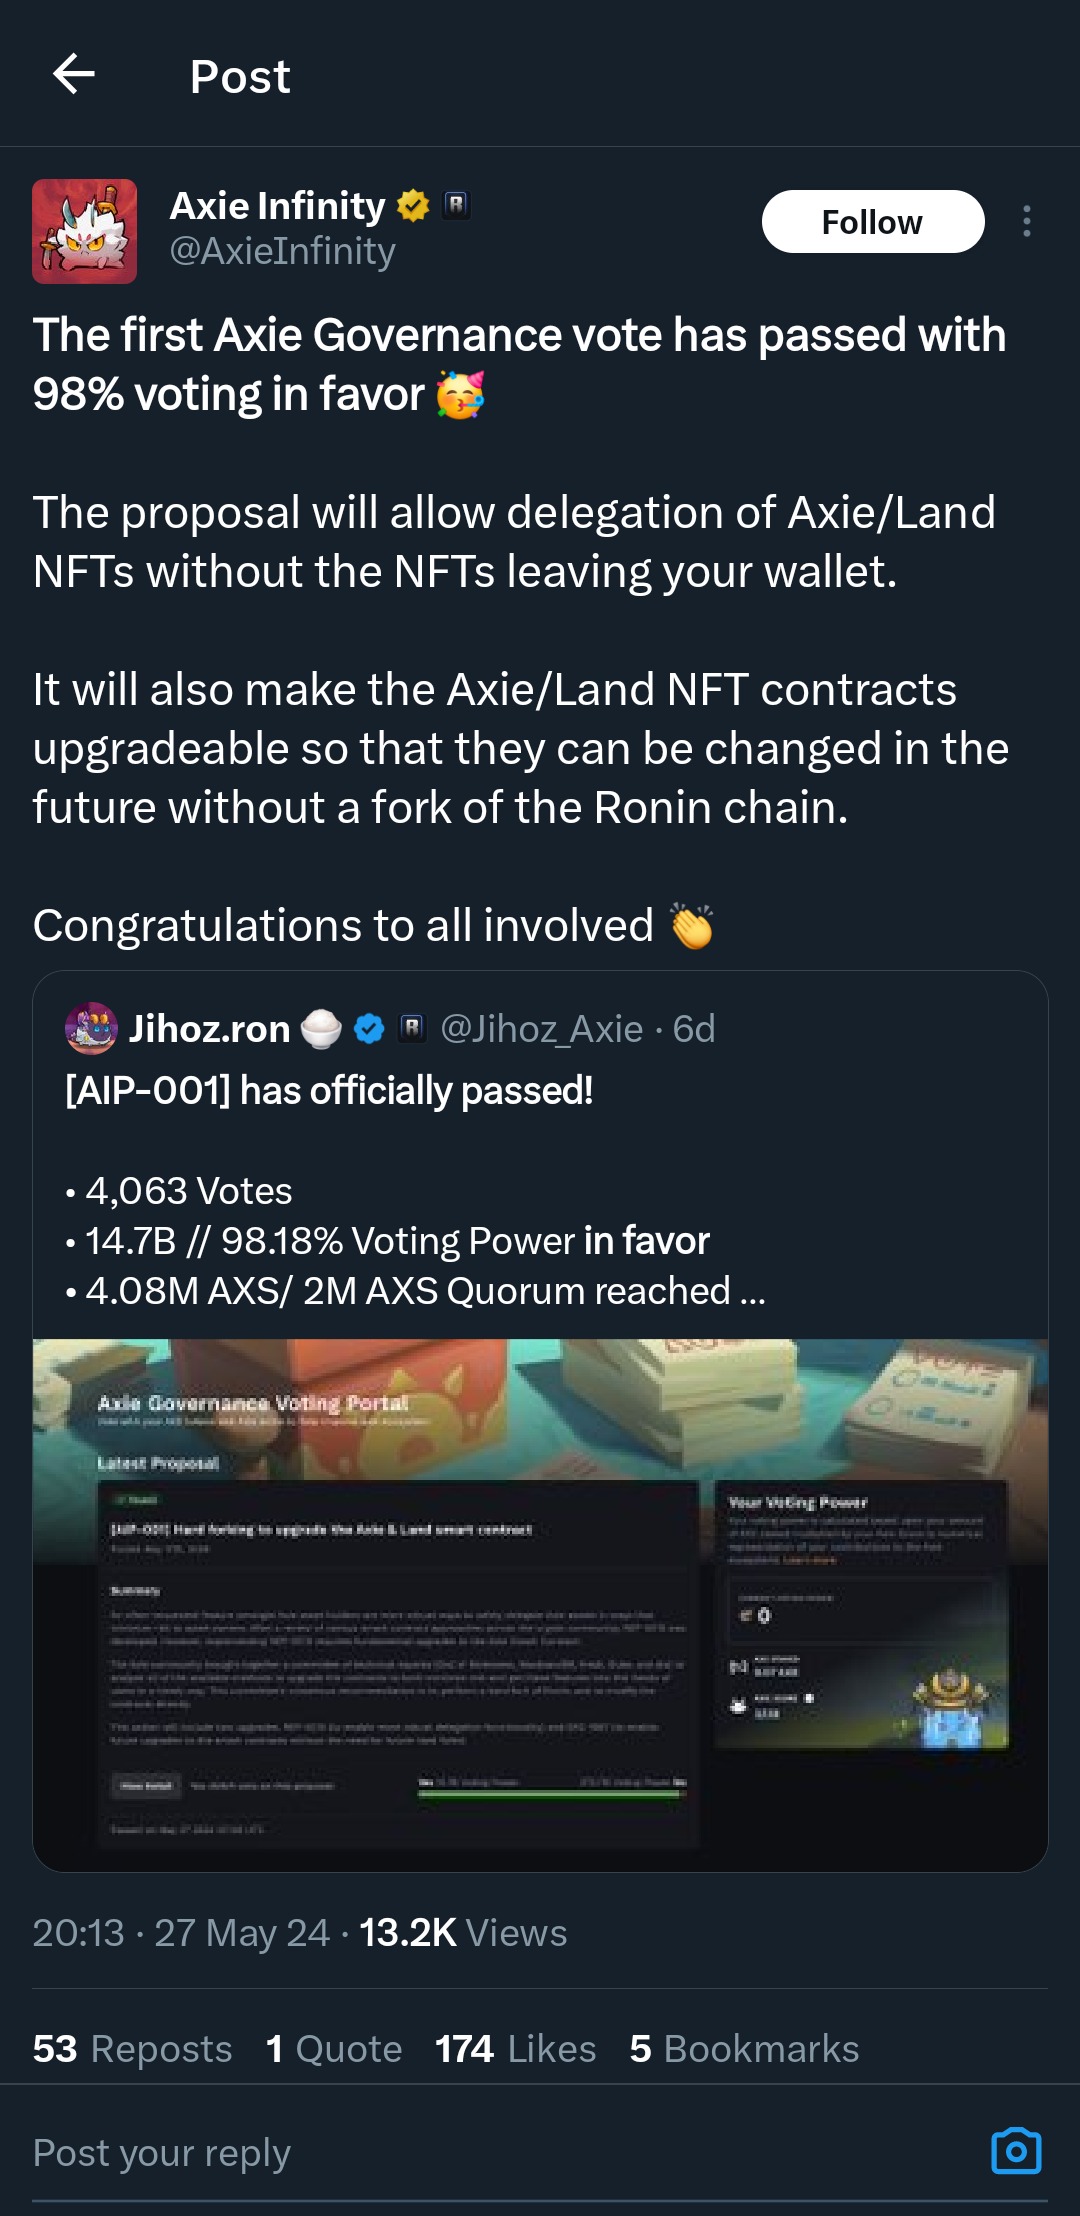View the 1 Quote list
Viewport: 1080px width, 2216px height.
[334, 2049]
